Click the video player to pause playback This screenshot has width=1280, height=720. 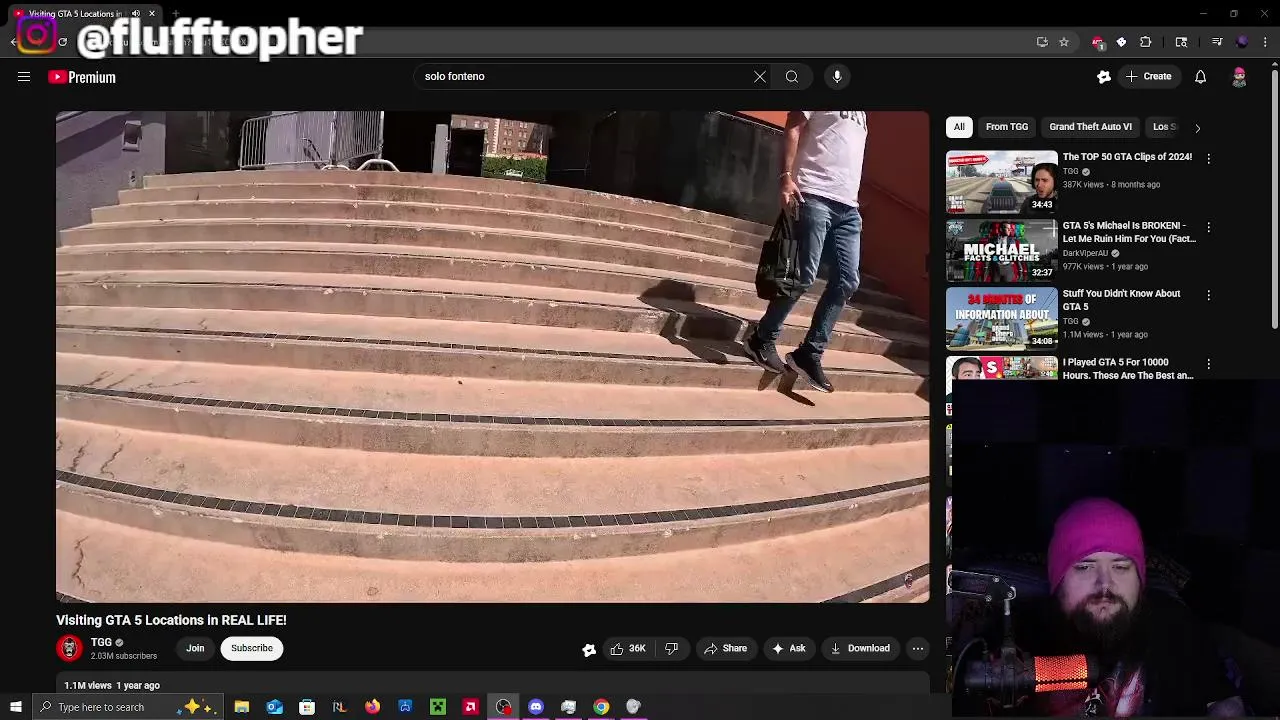492,357
